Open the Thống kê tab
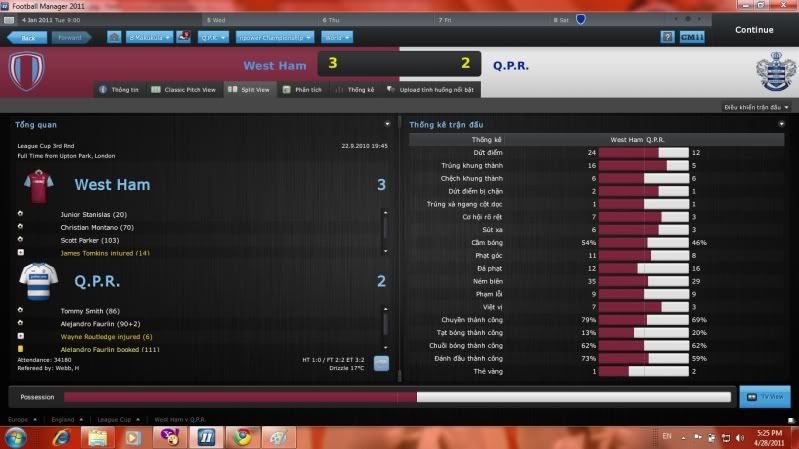This screenshot has height=449, width=799. pyautogui.click(x=355, y=90)
